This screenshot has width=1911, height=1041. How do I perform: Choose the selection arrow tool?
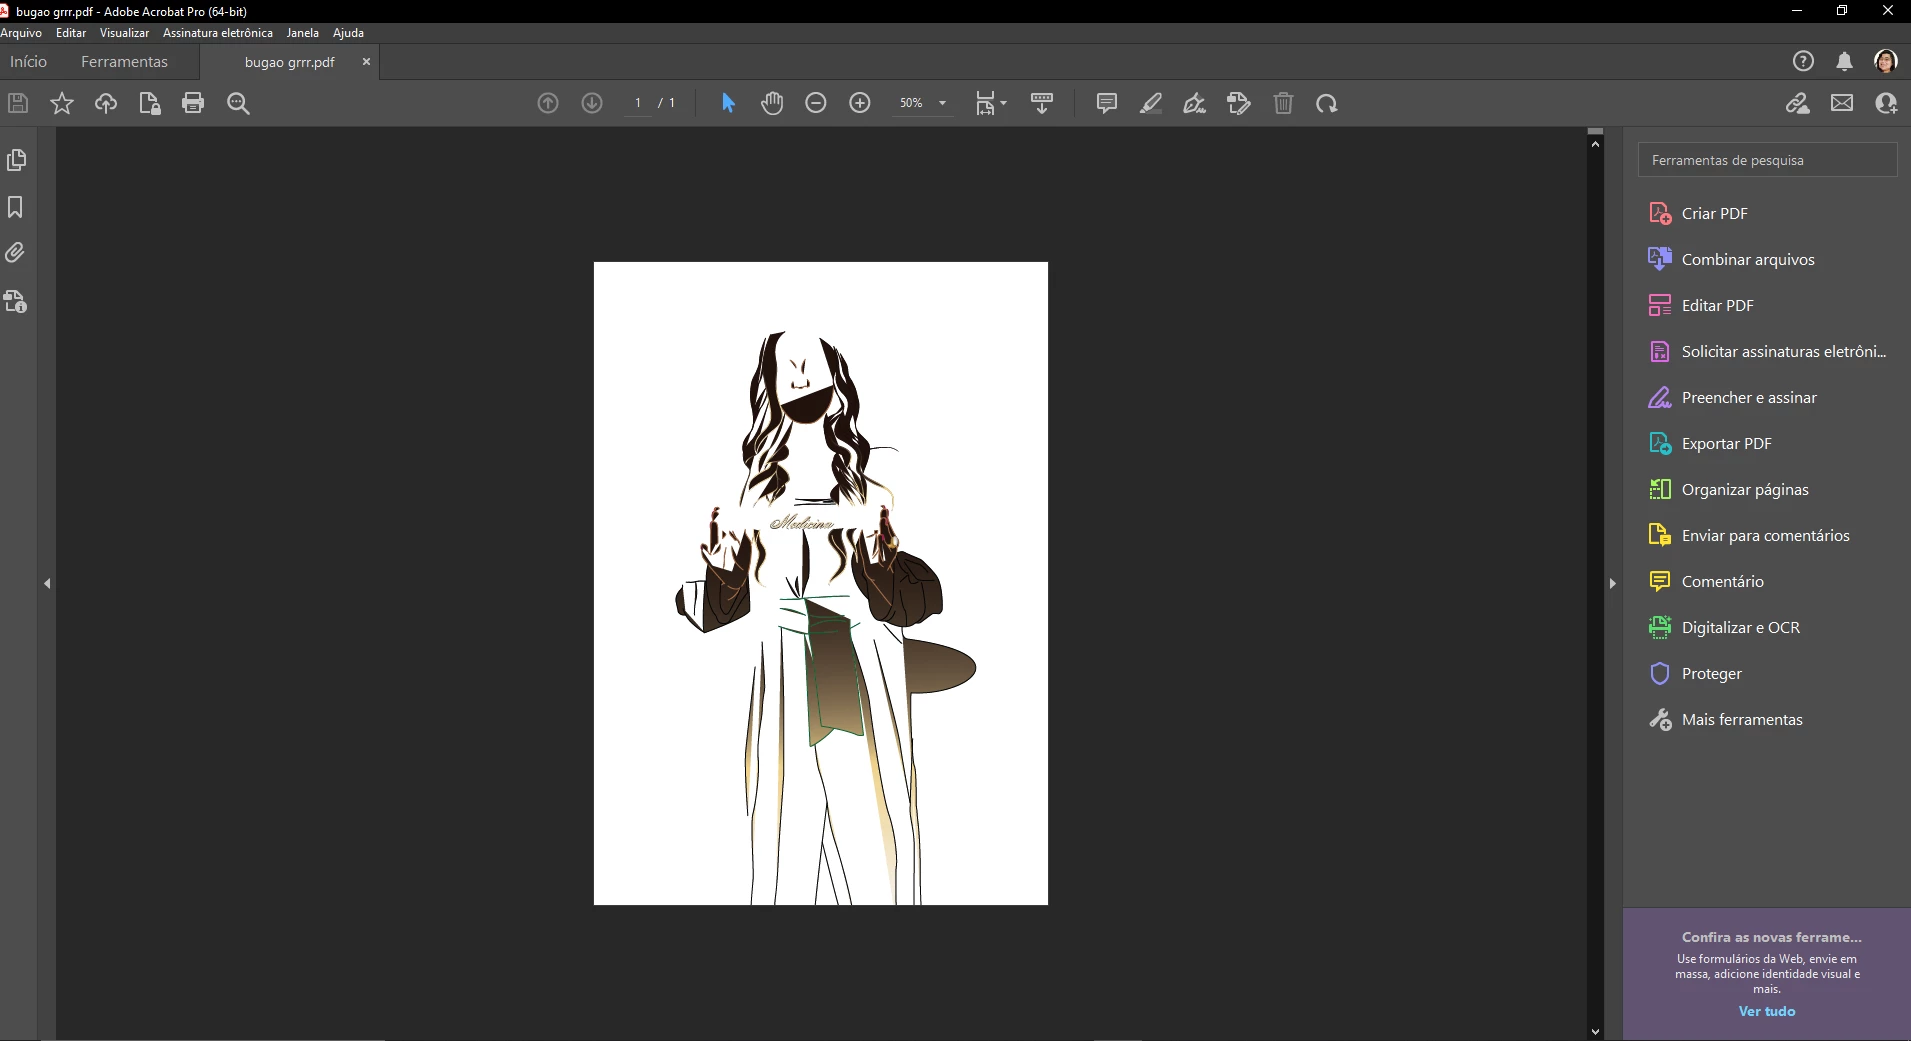[728, 103]
